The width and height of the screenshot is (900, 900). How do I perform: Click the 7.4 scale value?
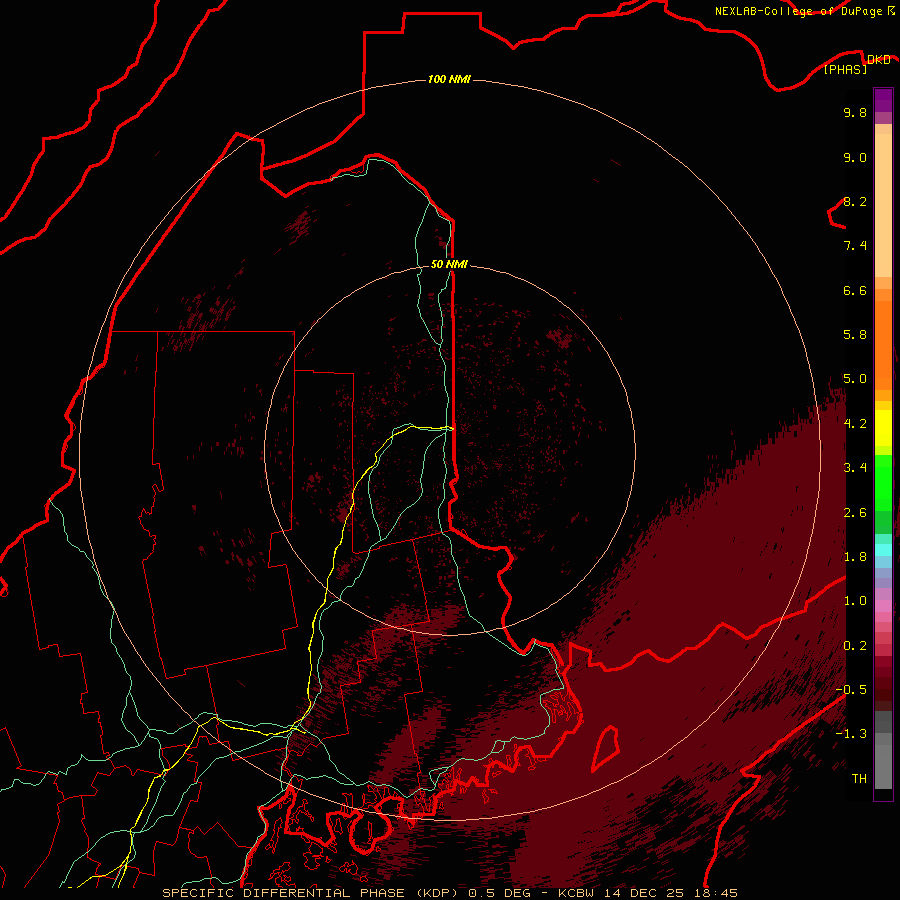click(855, 246)
